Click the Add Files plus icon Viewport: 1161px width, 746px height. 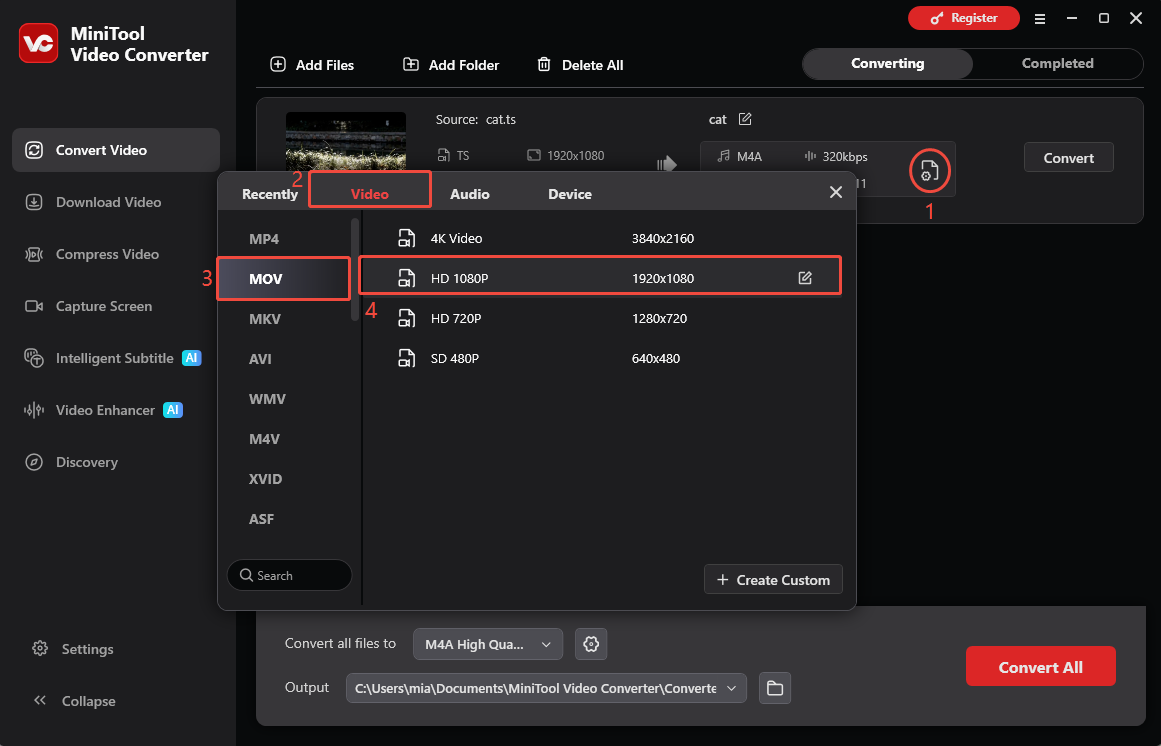tap(278, 64)
